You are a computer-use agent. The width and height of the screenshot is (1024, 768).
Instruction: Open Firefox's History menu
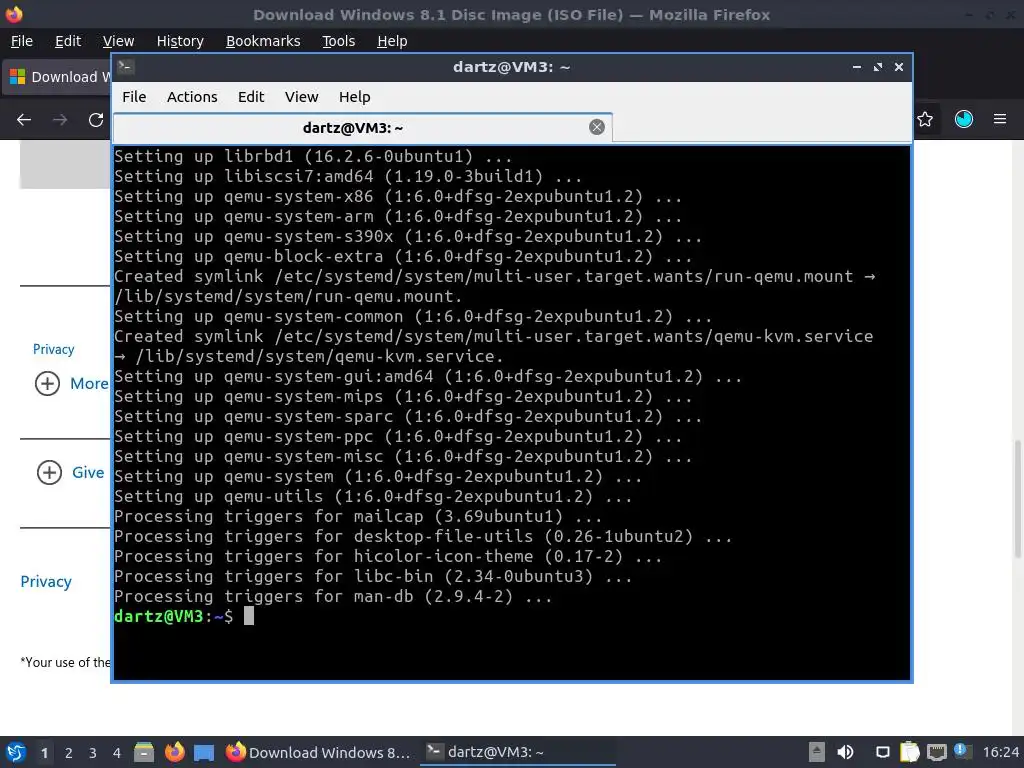[x=180, y=41]
